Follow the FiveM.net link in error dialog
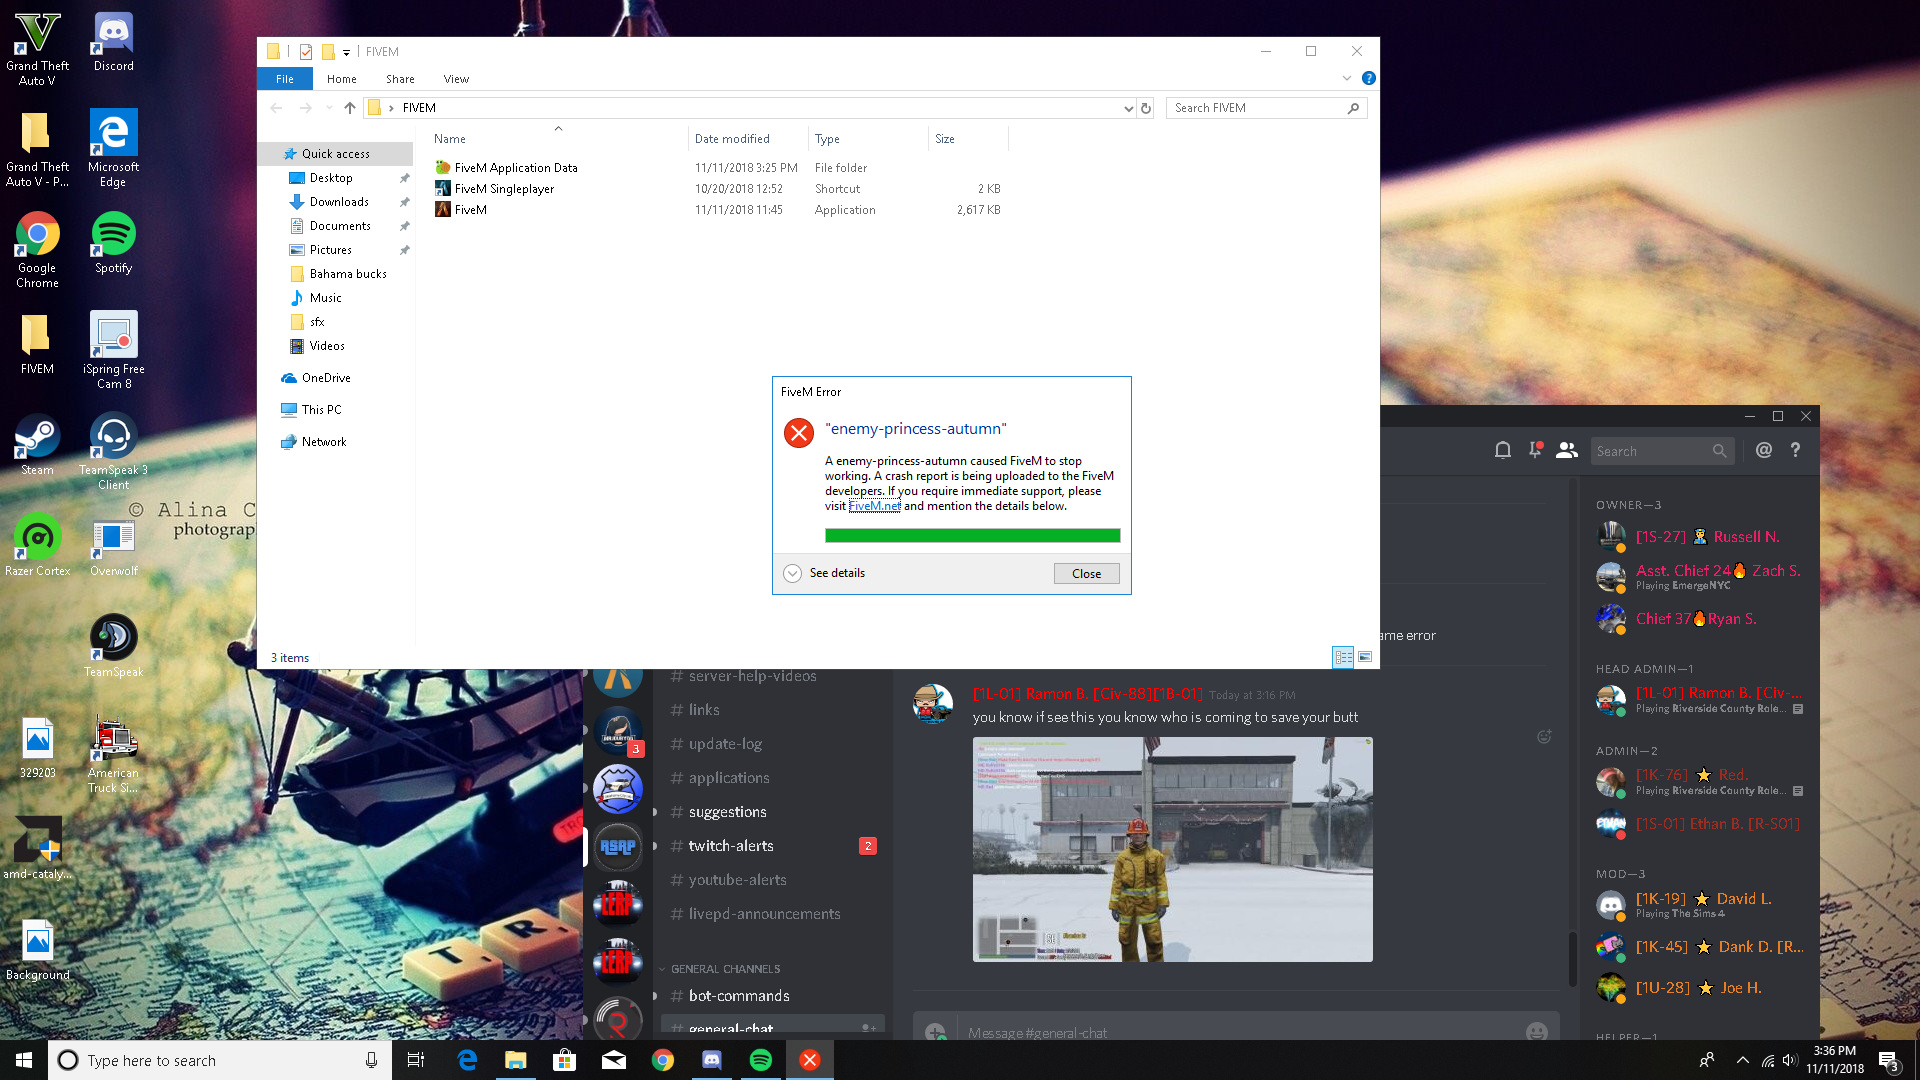The height and width of the screenshot is (1080, 1920). (874, 506)
